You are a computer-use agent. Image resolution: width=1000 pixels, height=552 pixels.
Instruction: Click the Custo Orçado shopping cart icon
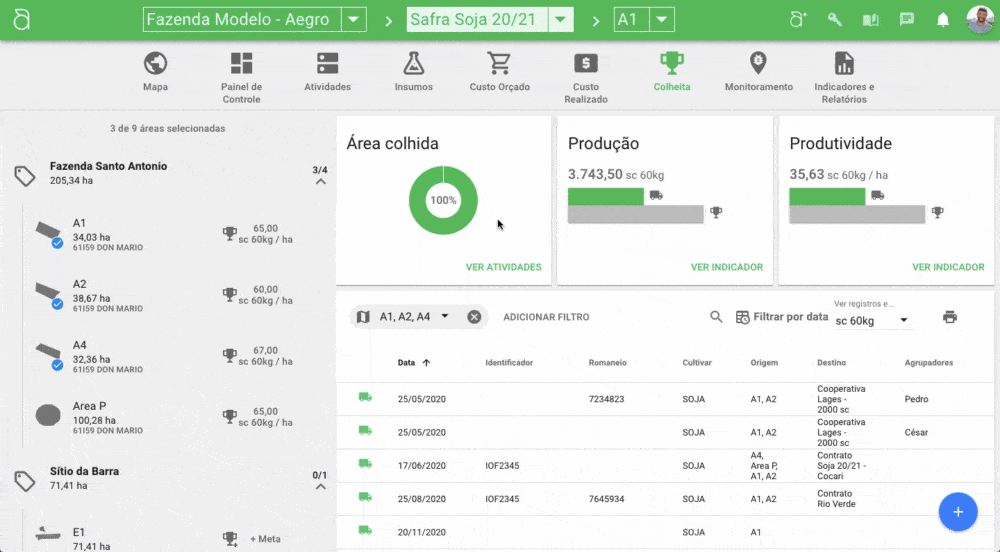(499, 64)
